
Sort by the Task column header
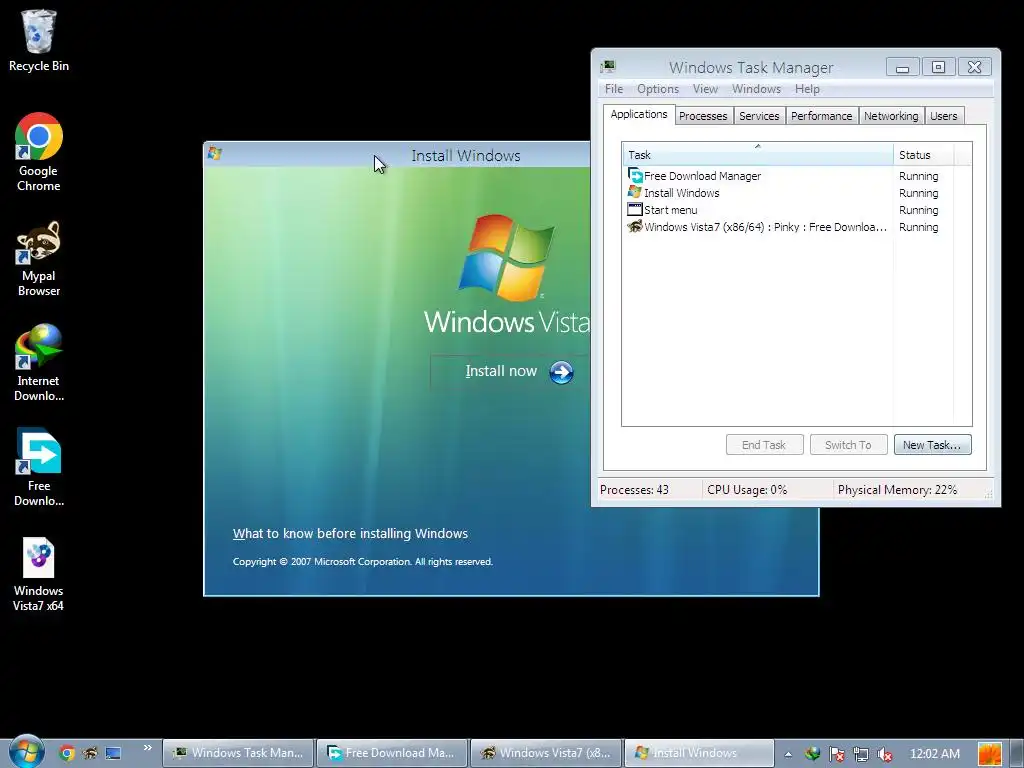click(x=758, y=155)
